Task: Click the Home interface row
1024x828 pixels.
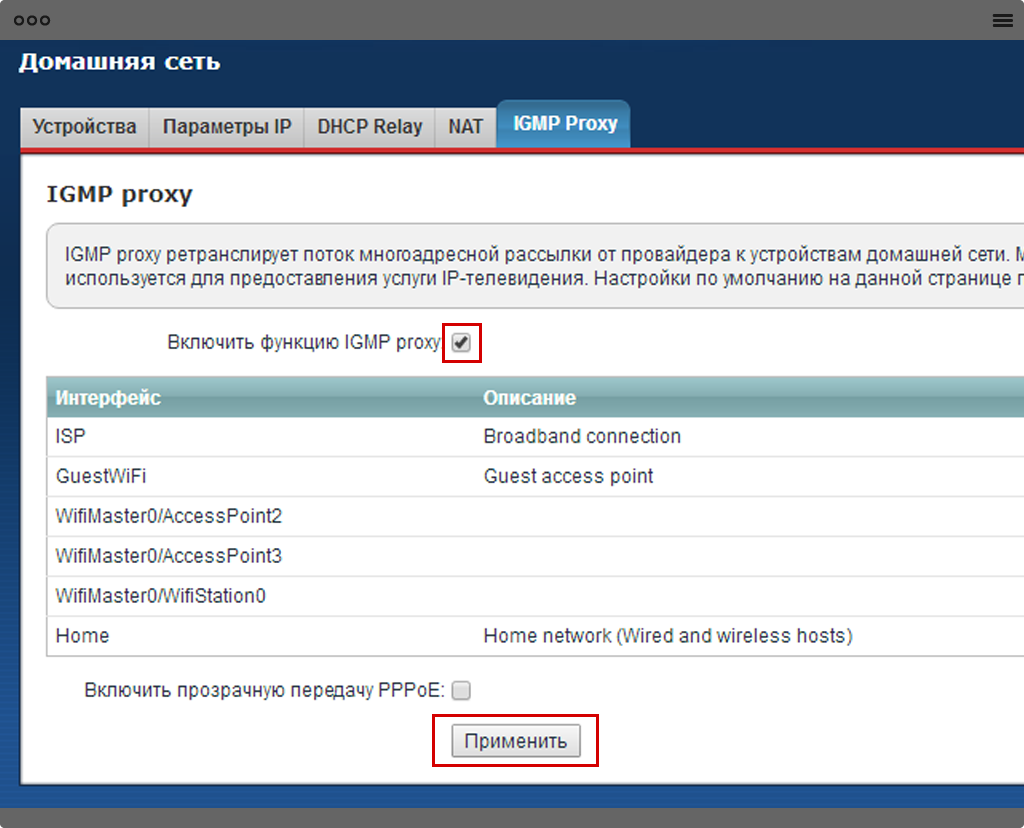Action: tap(82, 636)
